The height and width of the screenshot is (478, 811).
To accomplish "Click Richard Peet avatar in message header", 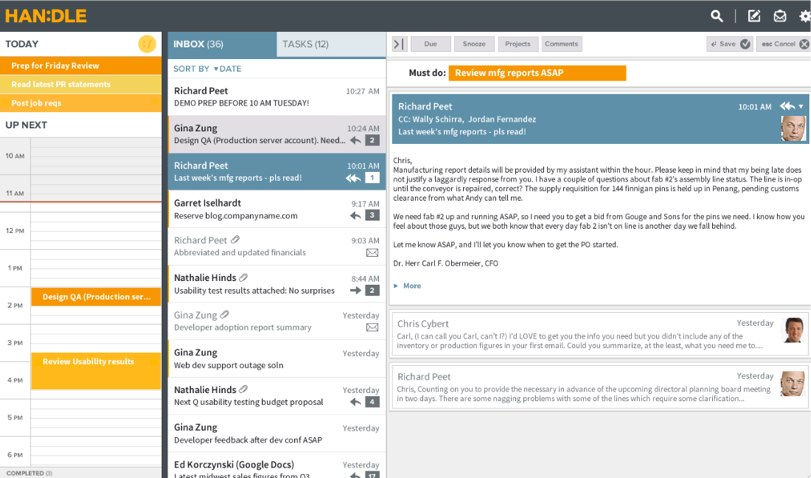I will [793, 128].
